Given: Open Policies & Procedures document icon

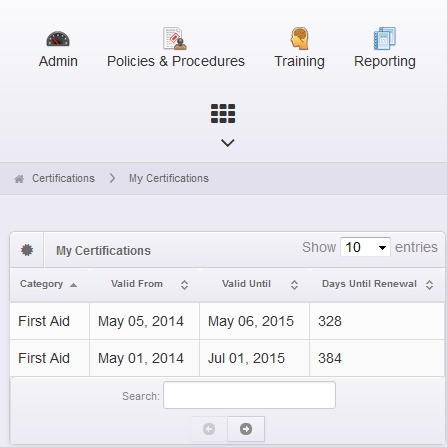Looking at the screenshot, I should [175, 38].
